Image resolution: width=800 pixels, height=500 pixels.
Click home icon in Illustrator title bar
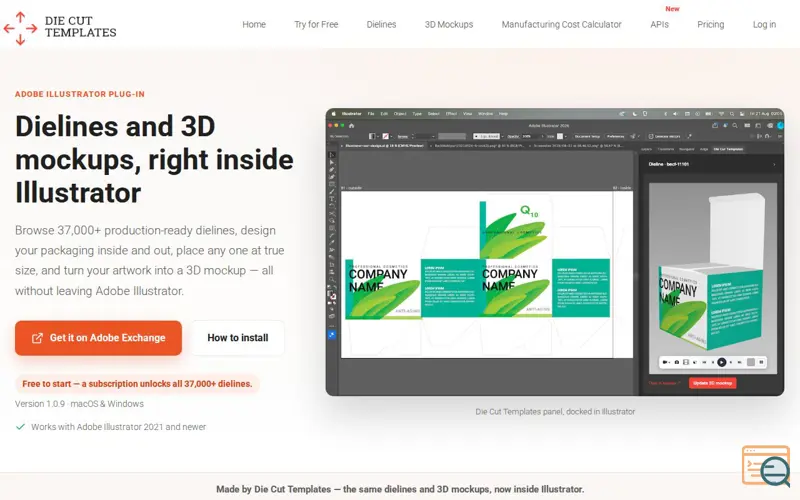[x=352, y=126]
